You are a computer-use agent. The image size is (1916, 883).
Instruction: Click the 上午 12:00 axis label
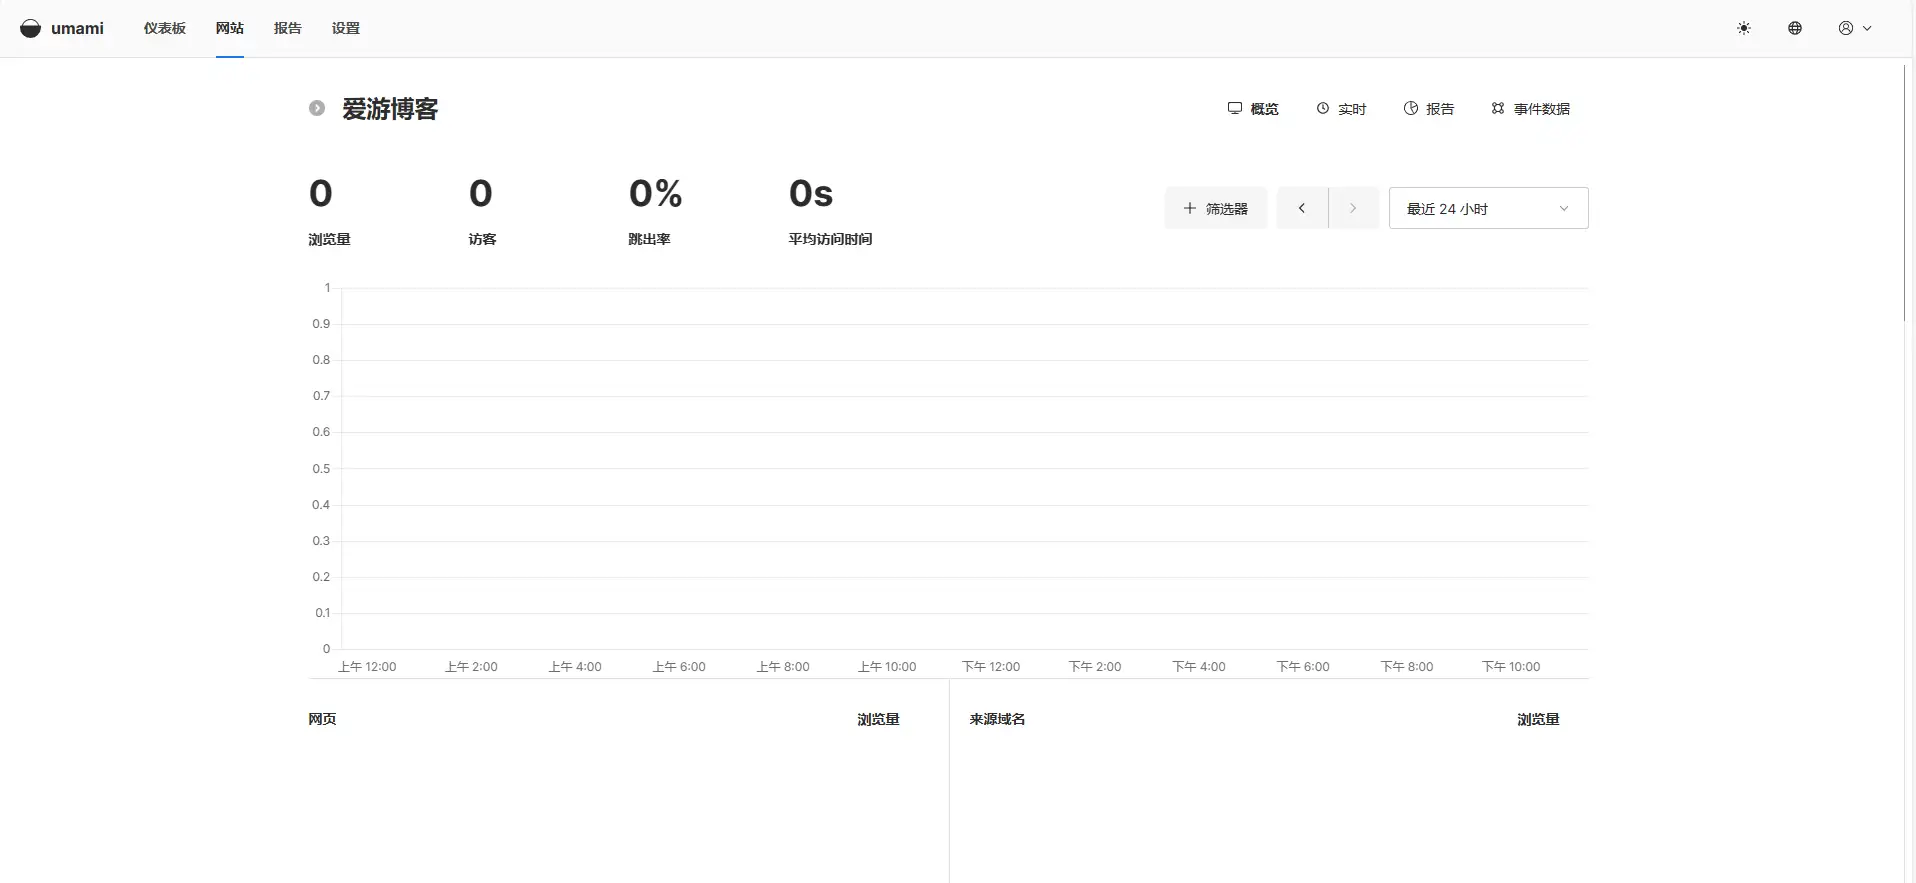(367, 666)
